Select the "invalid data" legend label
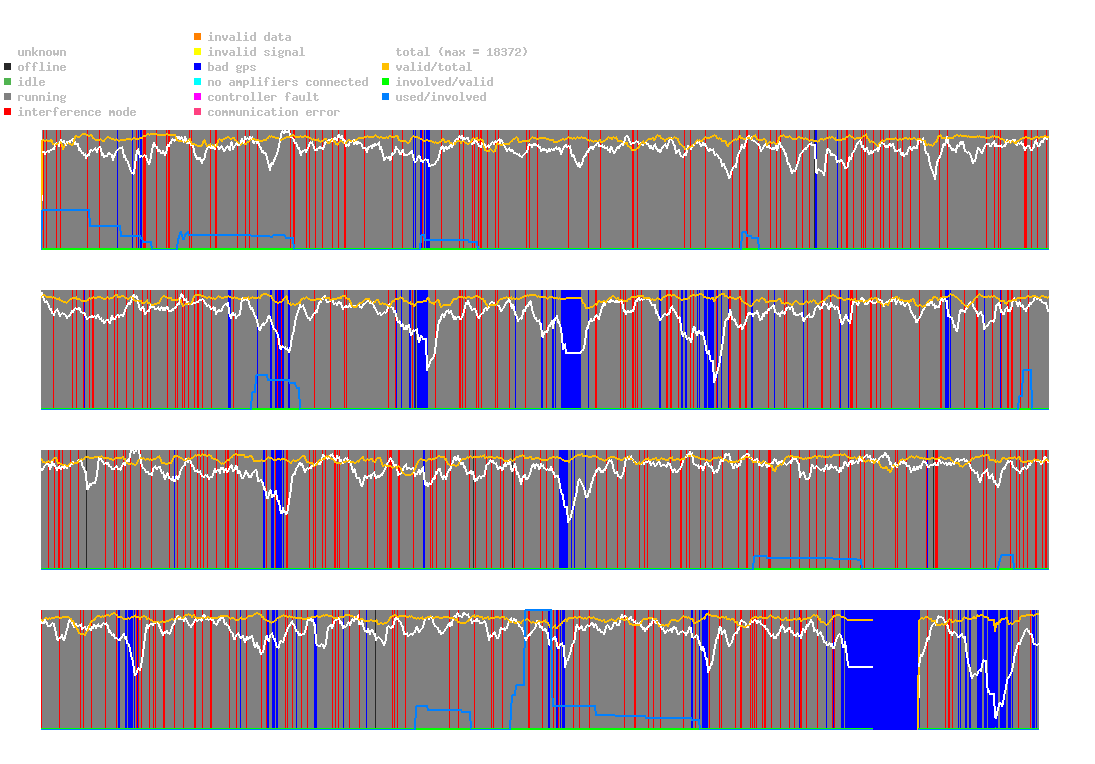 249,37
